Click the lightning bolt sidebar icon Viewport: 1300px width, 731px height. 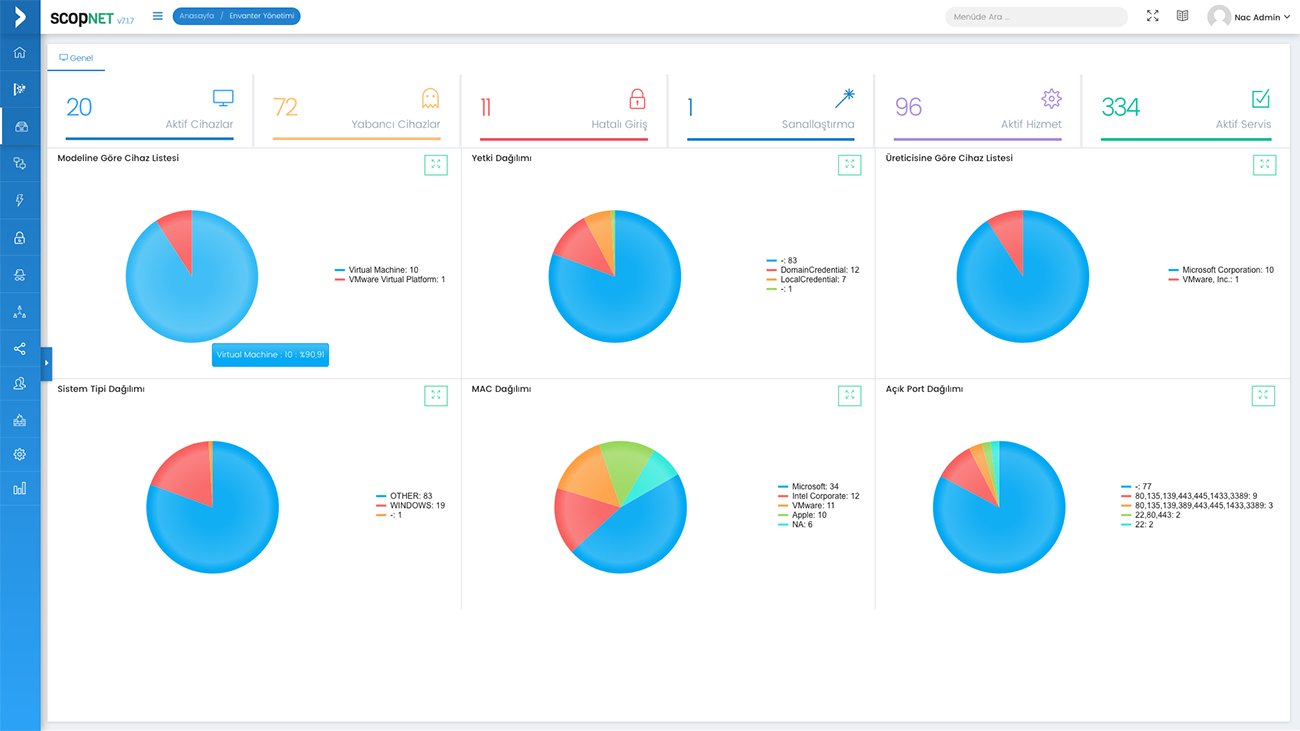(20, 201)
